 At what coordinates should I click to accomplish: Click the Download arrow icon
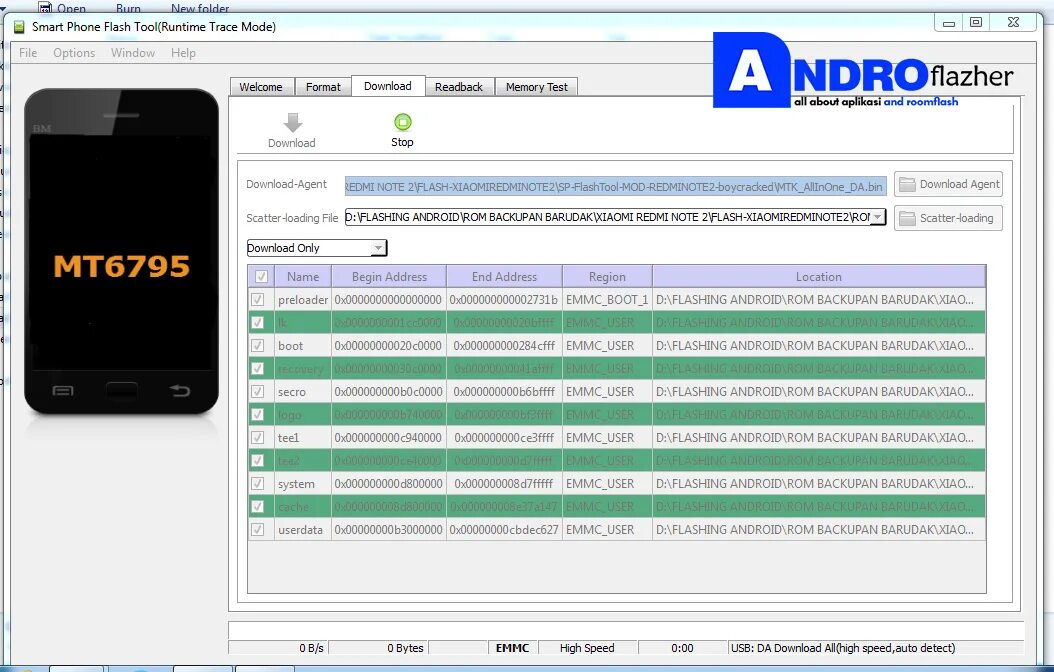pyautogui.click(x=292, y=122)
